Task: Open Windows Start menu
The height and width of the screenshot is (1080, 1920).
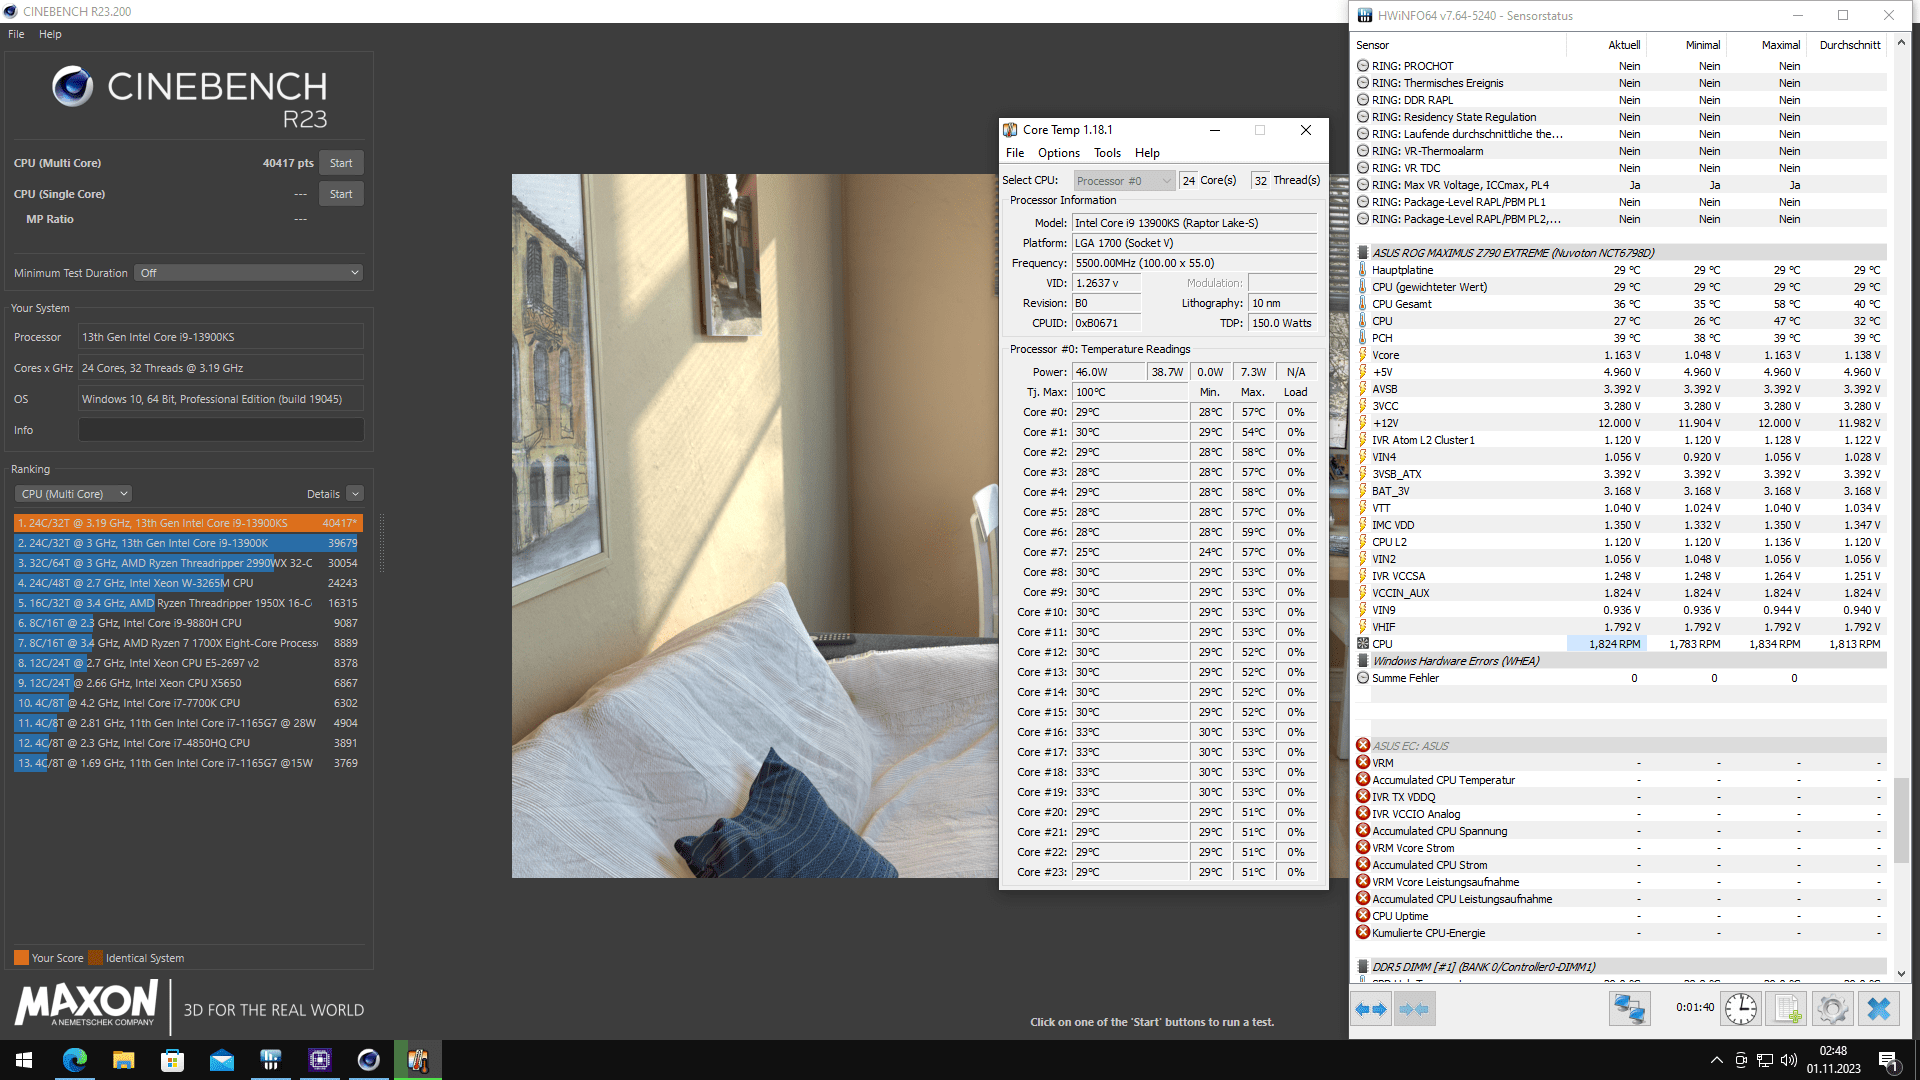Action: [x=24, y=1060]
